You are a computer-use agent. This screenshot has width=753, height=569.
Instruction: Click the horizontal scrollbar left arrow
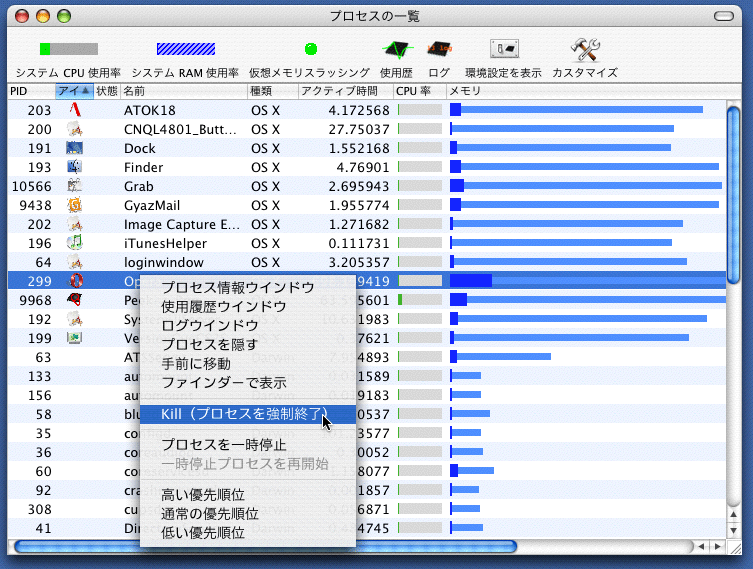pyautogui.click(x=702, y=546)
